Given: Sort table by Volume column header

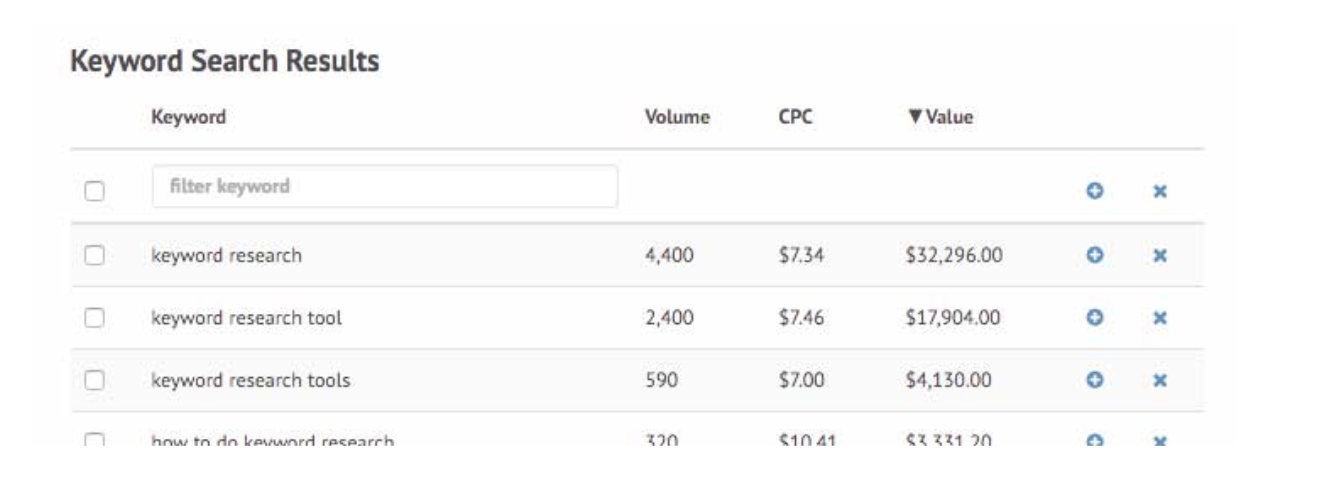Looking at the screenshot, I should tap(678, 117).
